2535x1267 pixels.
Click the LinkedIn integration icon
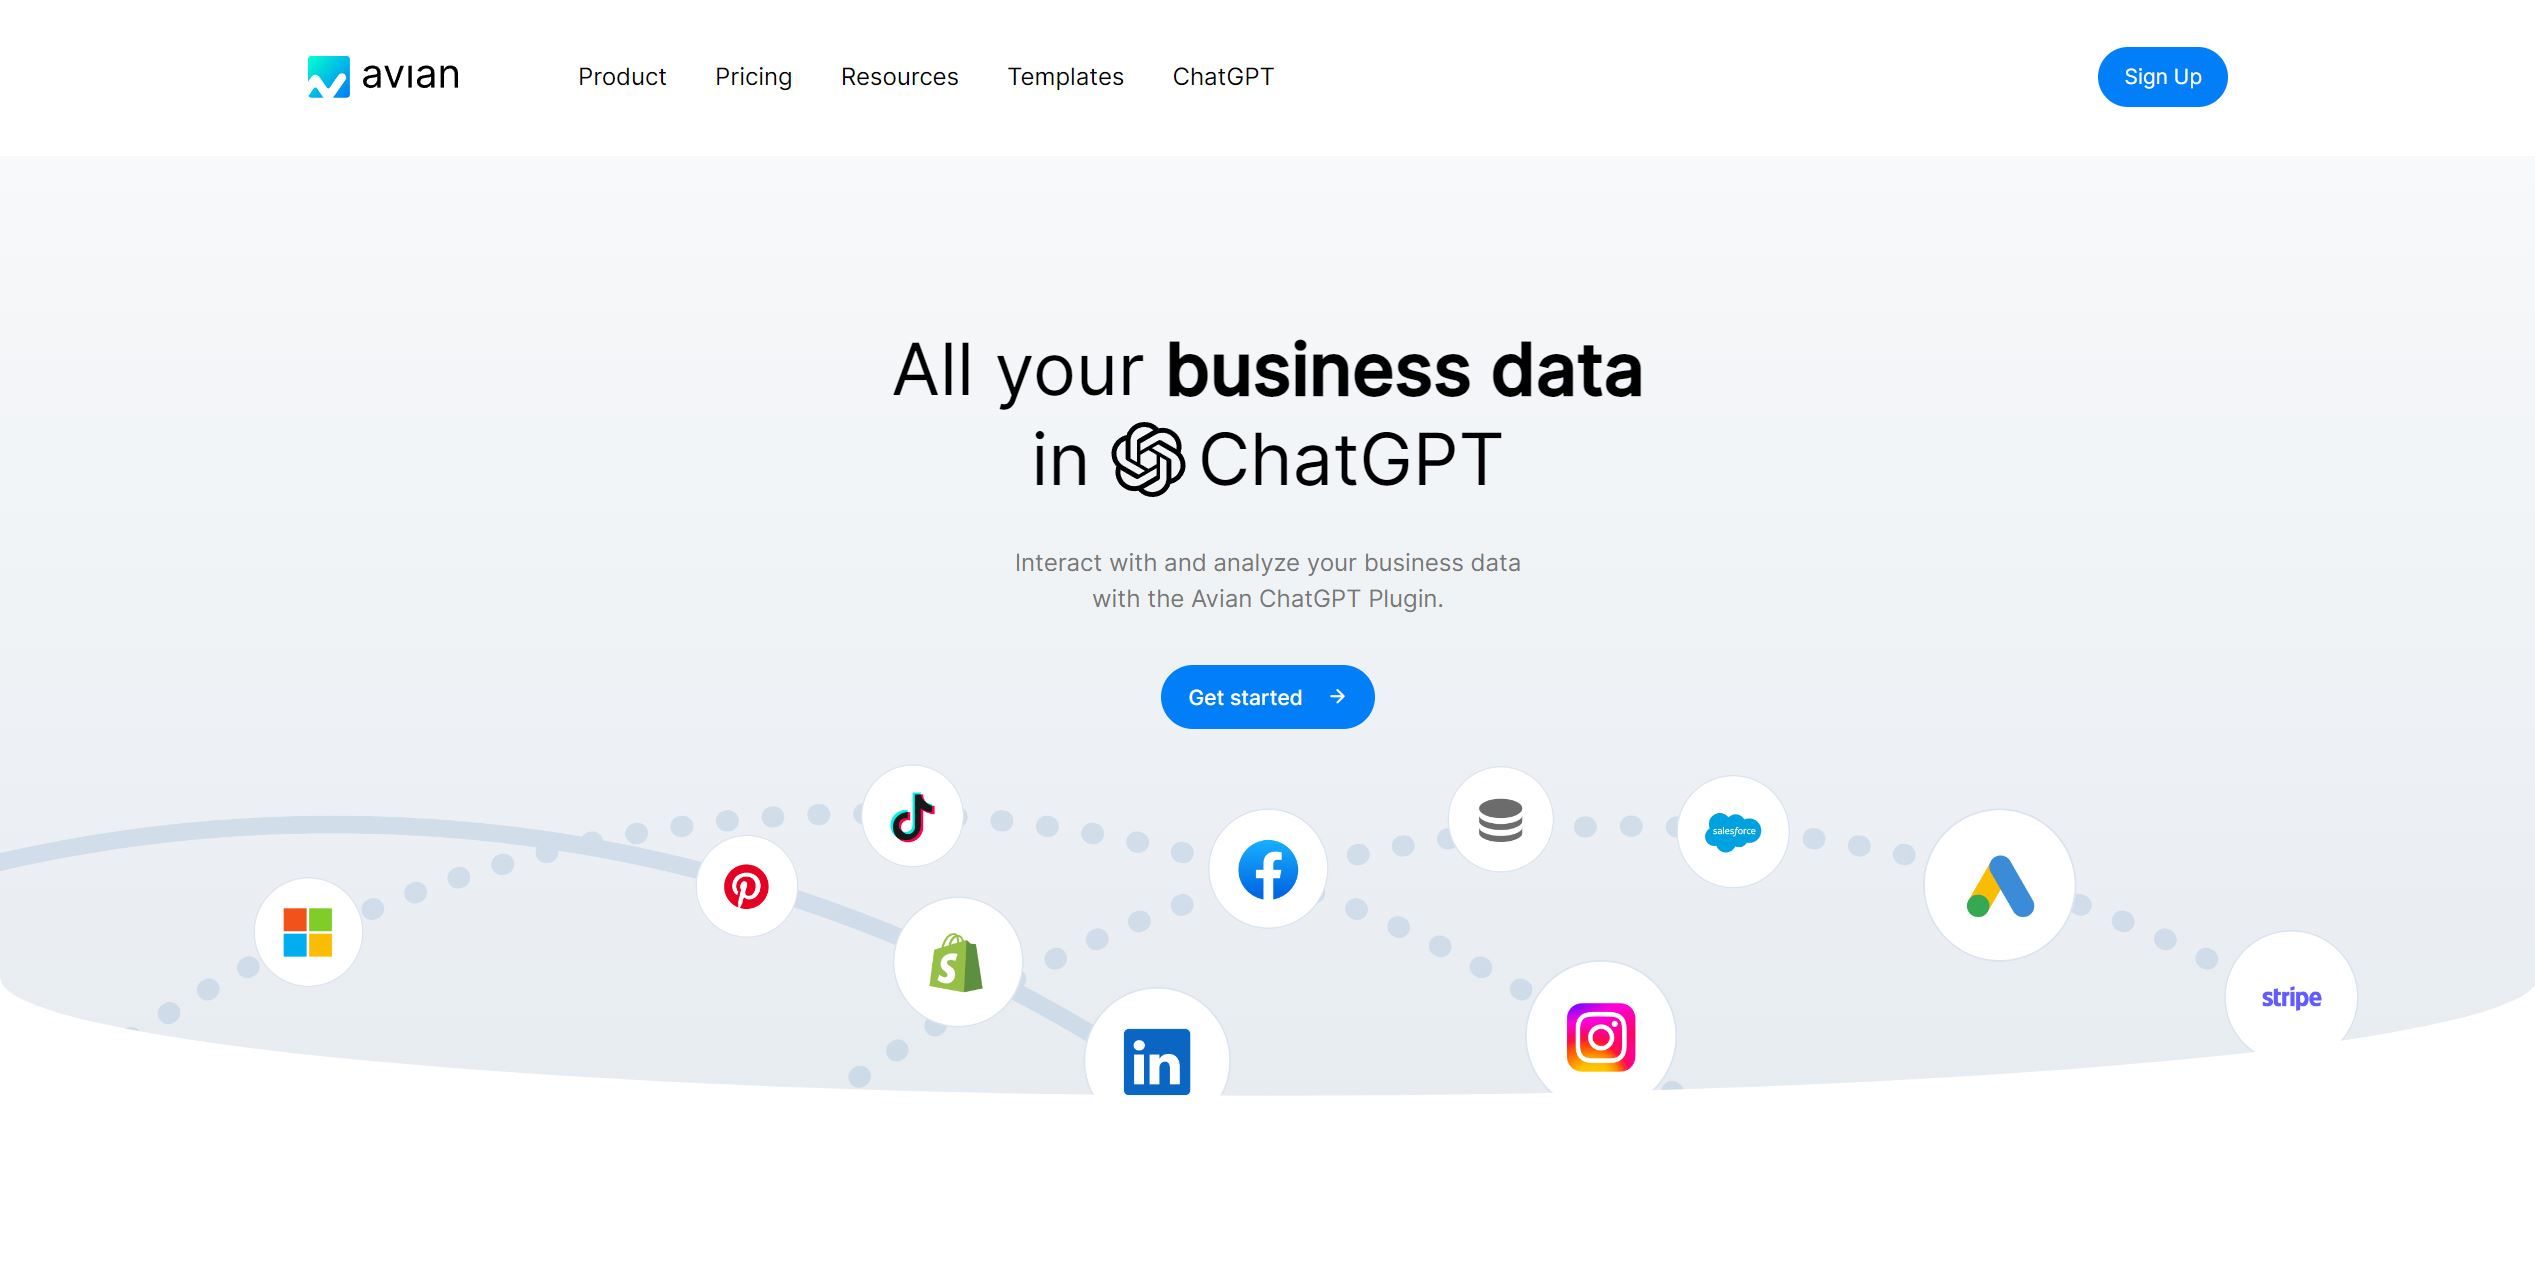point(1158,1063)
